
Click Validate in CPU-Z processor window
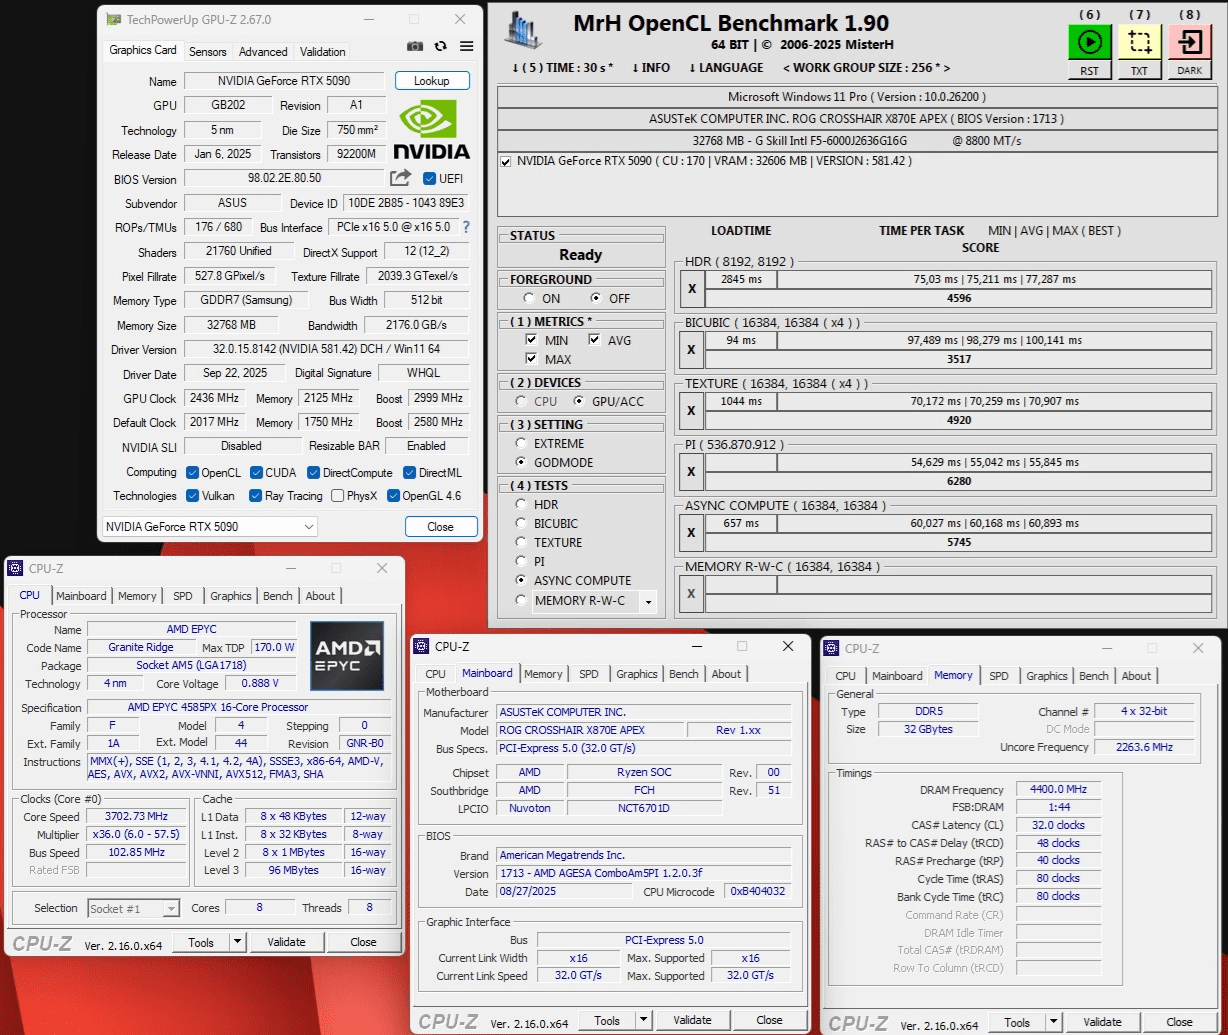coord(286,942)
